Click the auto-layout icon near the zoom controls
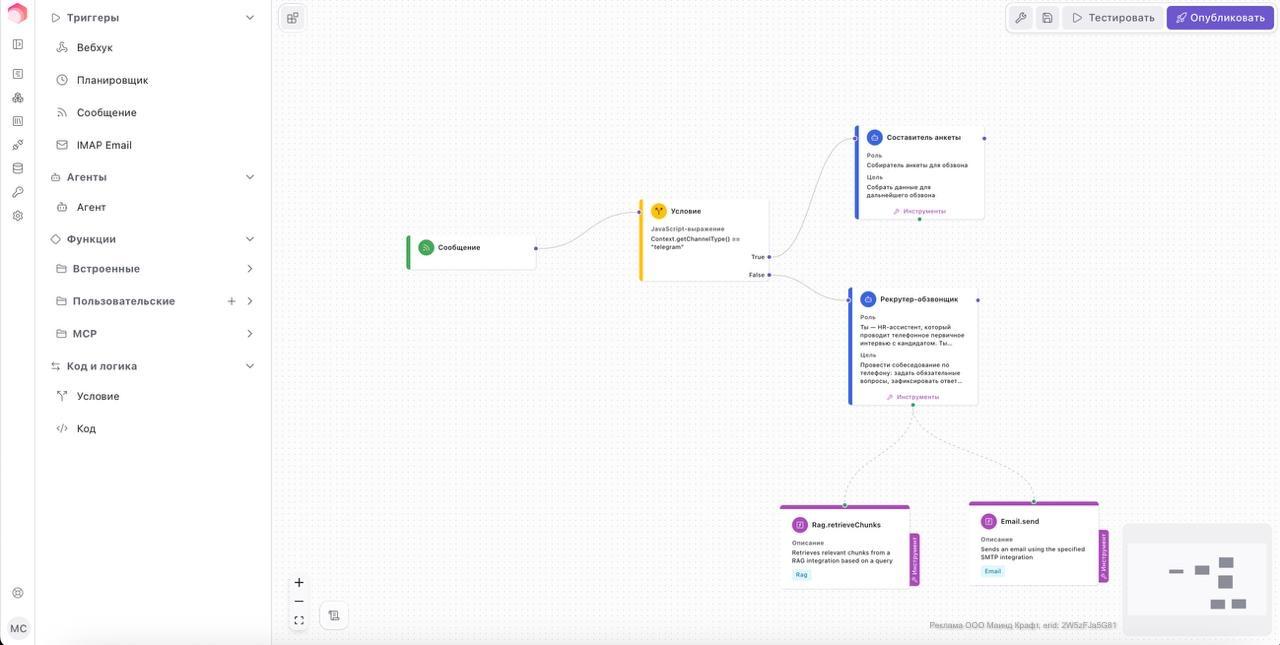The image size is (1280, 645). (334, 616)
